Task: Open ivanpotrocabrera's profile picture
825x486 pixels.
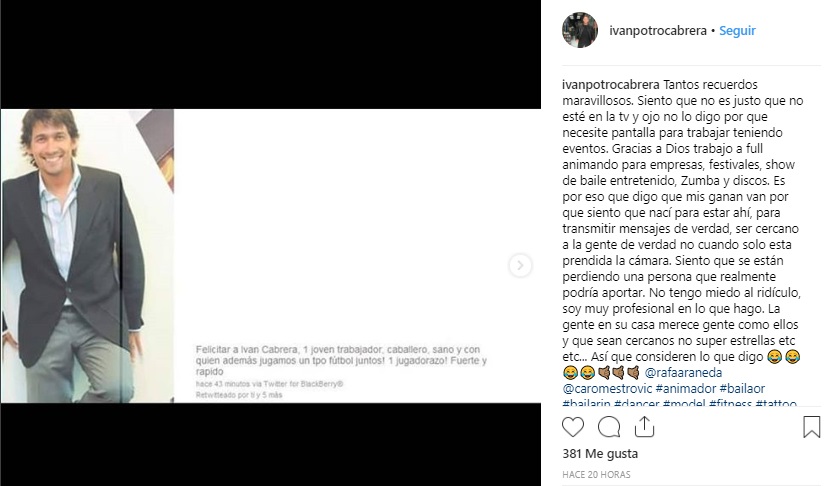Action: [x=580, y=30]
